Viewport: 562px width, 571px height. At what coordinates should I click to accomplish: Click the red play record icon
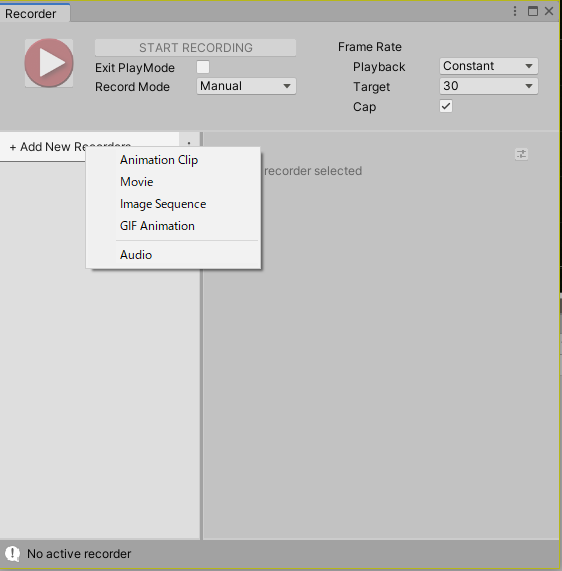[49, 63]
